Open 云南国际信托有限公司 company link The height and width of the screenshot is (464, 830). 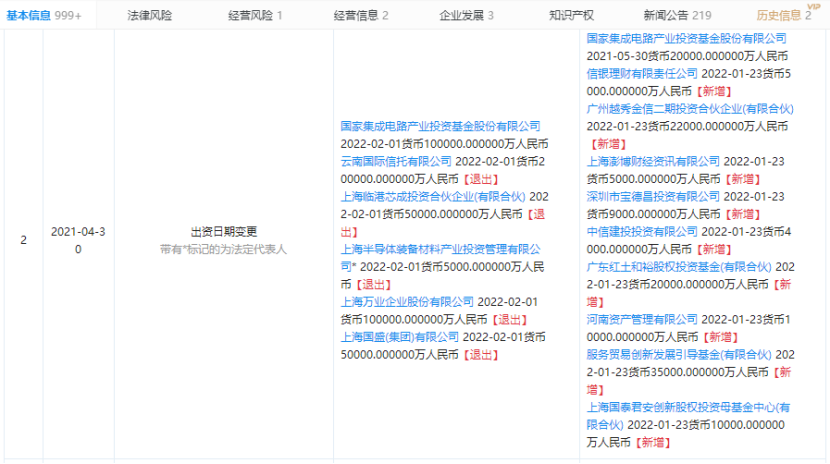[396, 161]
